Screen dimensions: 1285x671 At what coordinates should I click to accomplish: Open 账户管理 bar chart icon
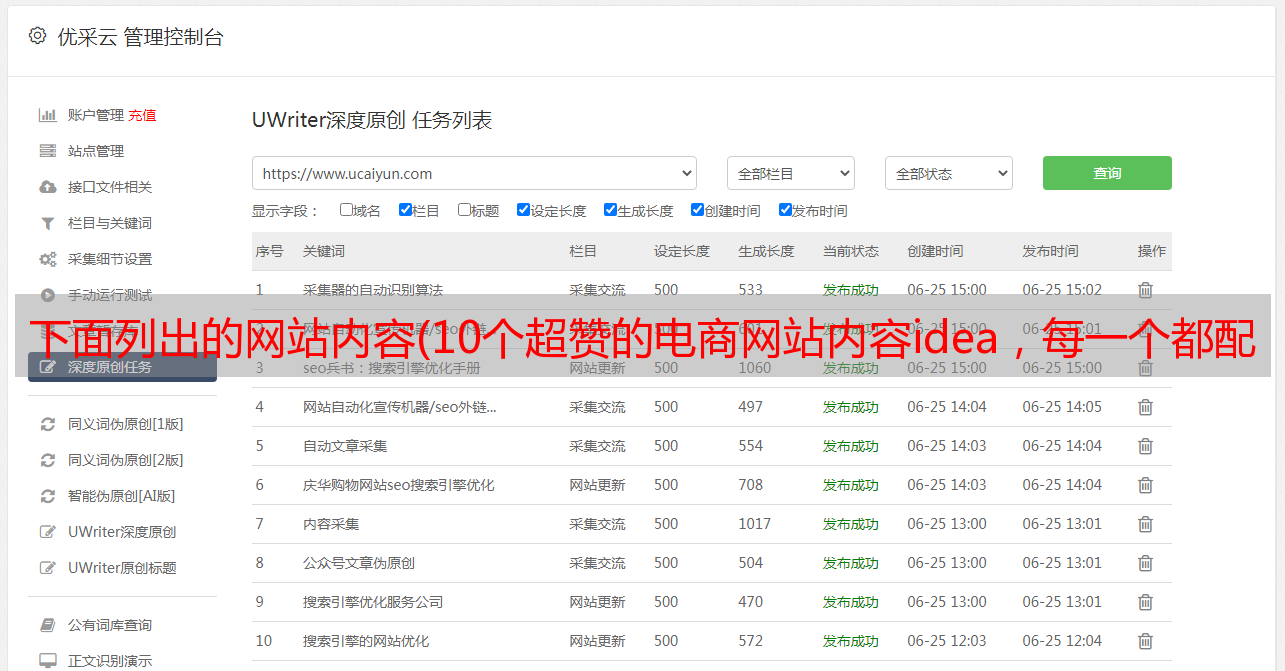pyautogui.click(x=47, y=115)
